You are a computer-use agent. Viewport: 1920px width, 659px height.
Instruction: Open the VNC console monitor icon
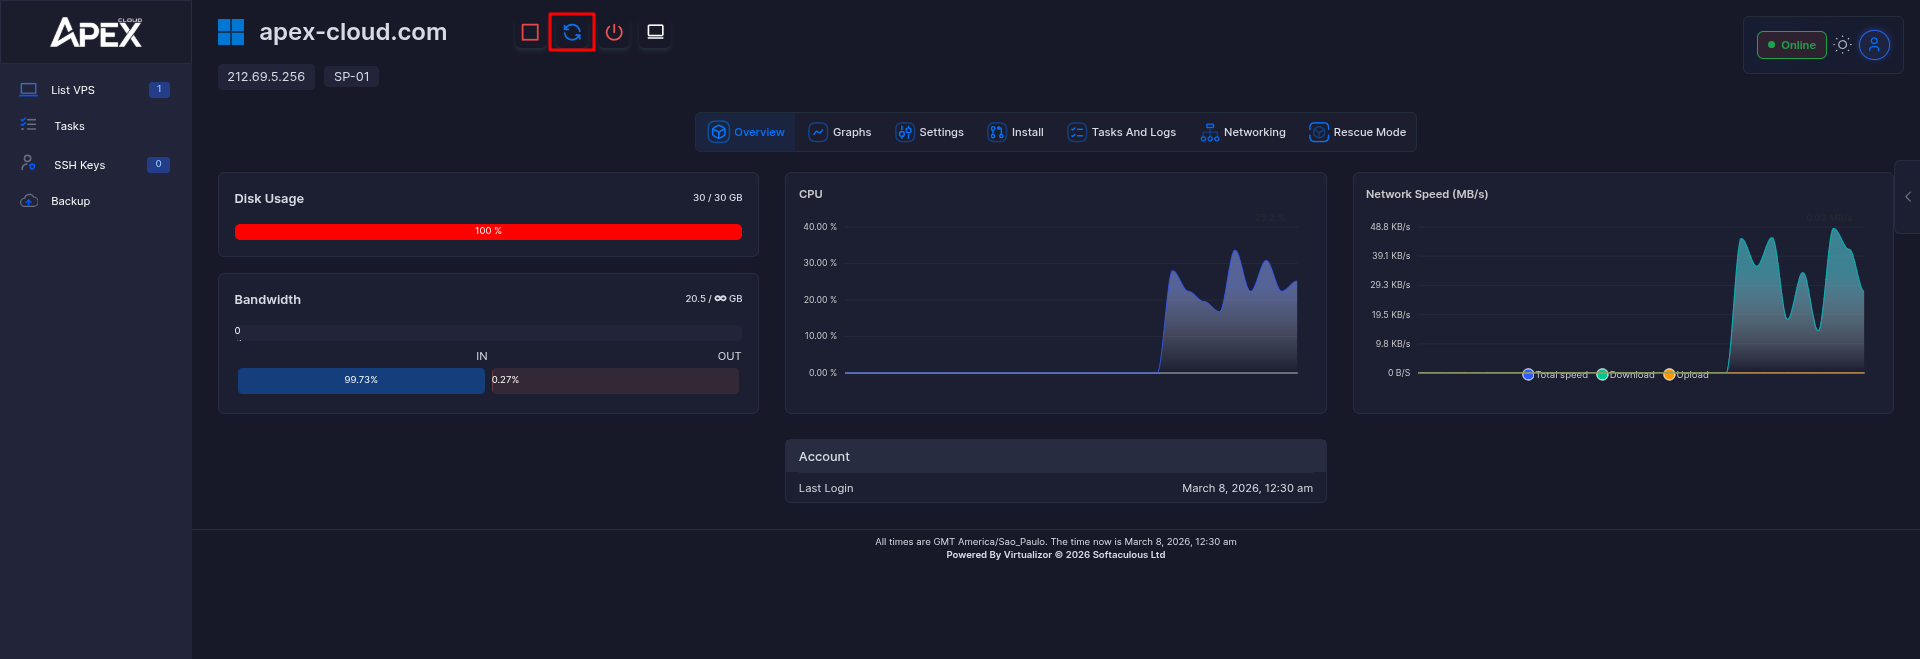coord(655,33)
